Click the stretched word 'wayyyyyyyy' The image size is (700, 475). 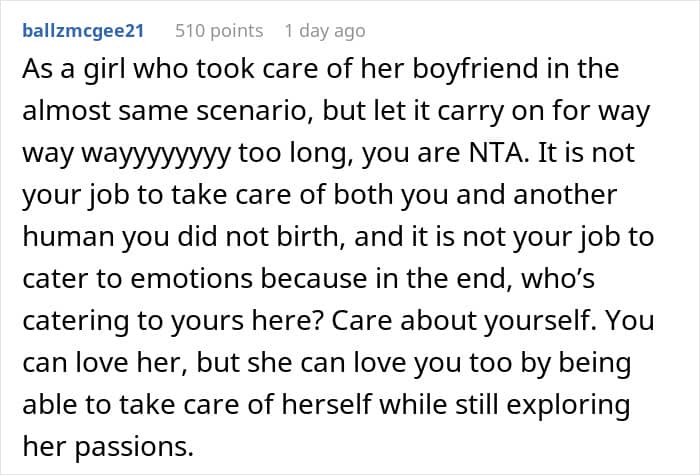156,154
